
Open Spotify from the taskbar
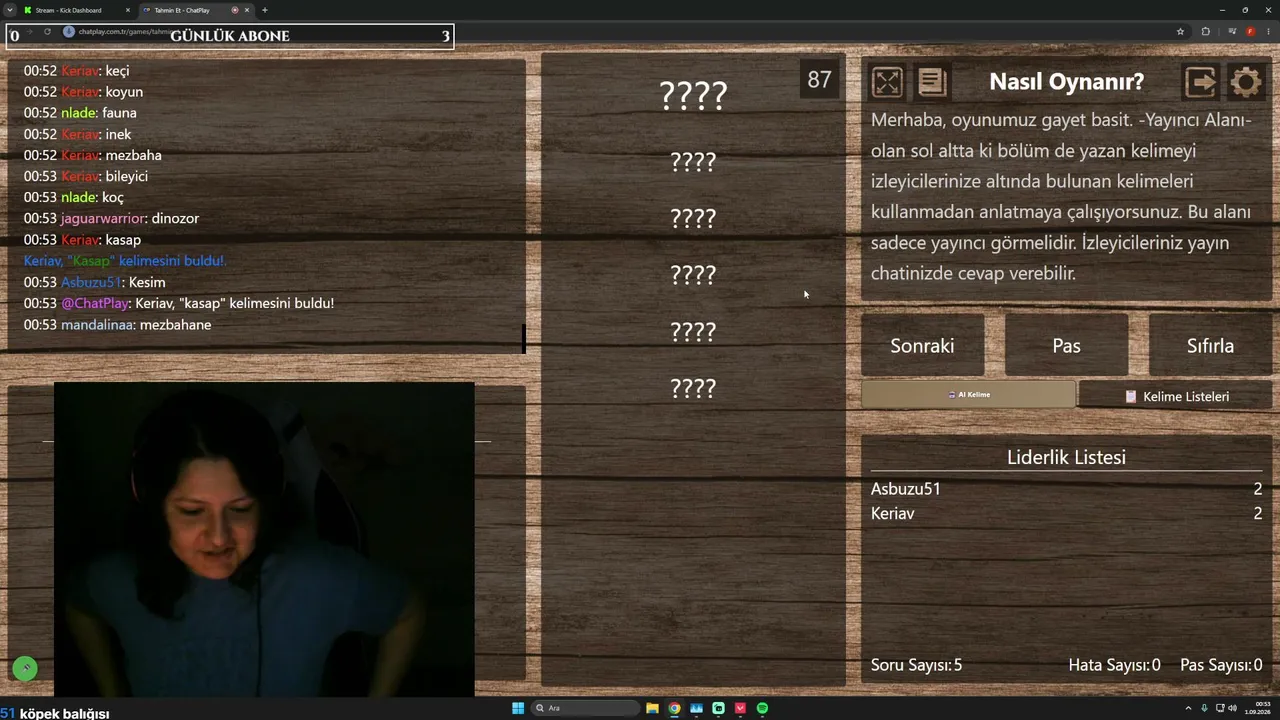coord(762,708)
